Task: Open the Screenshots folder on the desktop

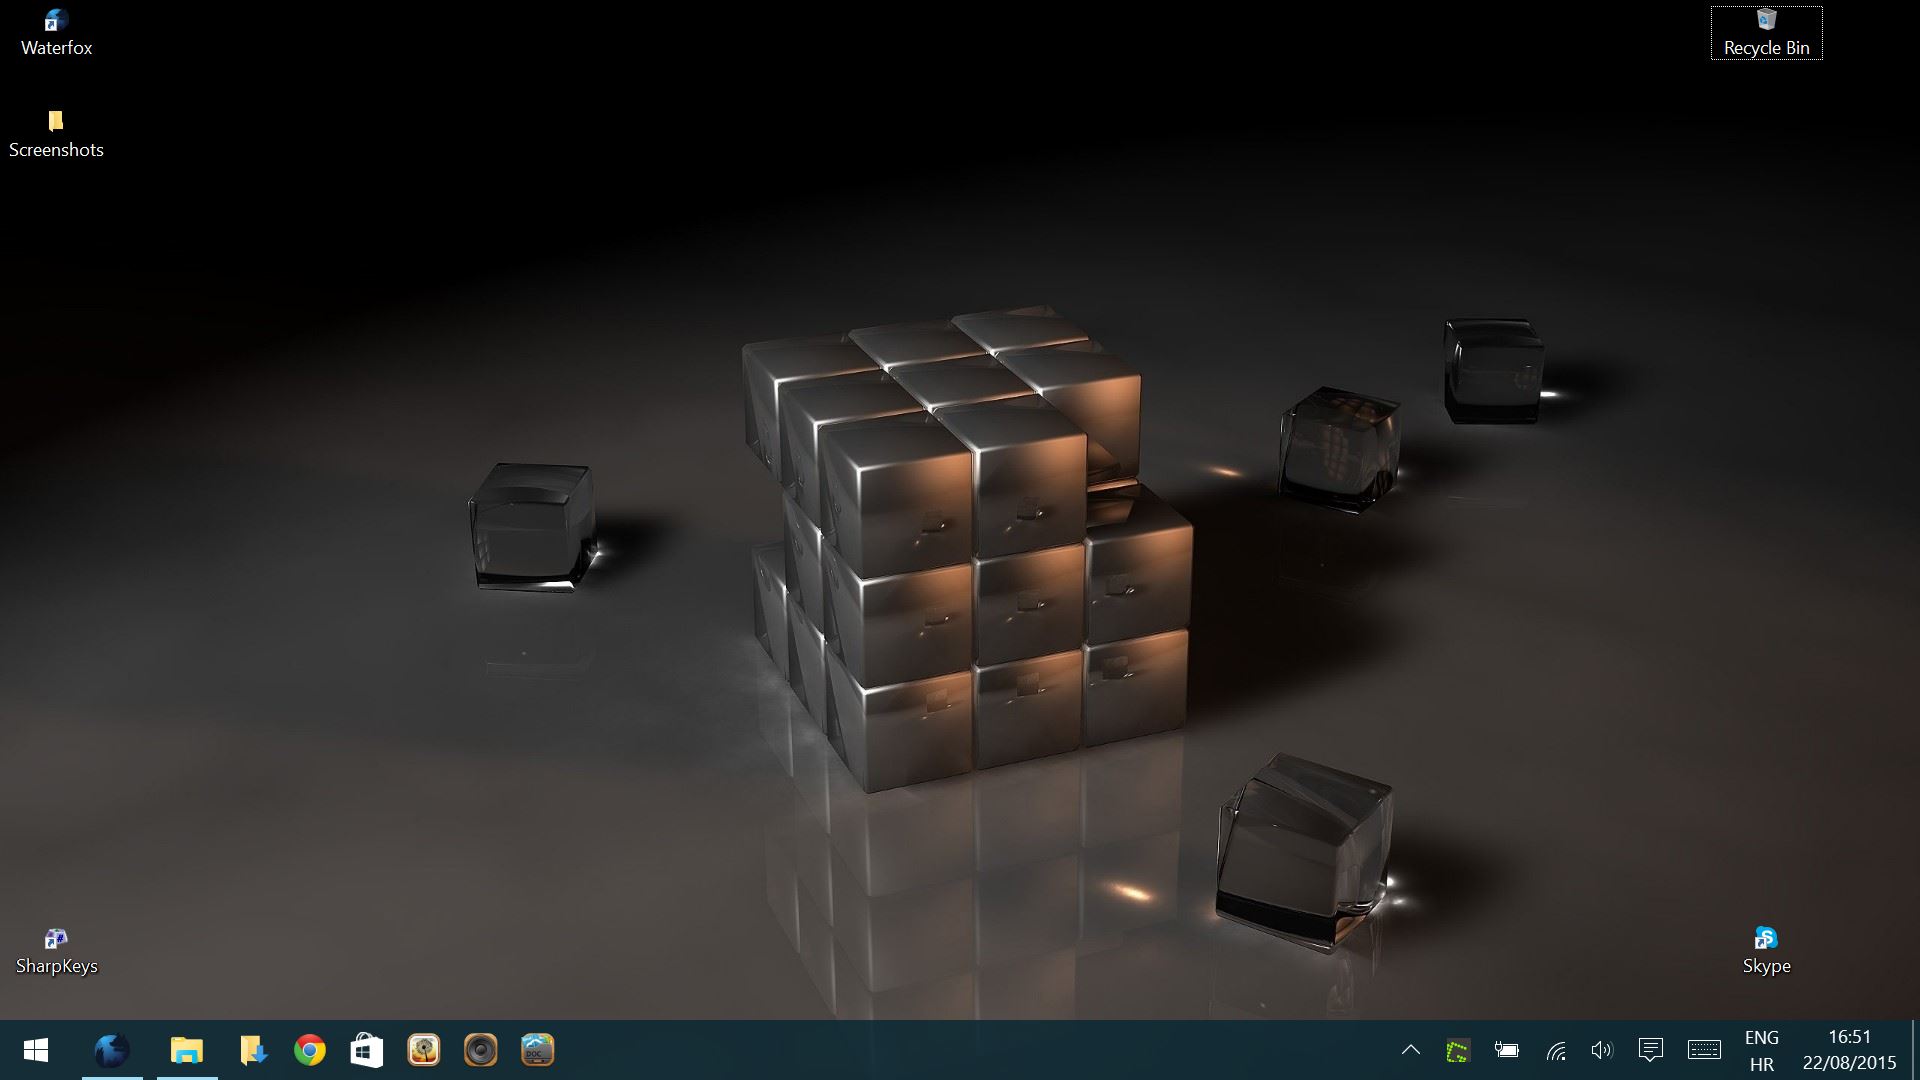Action: 57,125
